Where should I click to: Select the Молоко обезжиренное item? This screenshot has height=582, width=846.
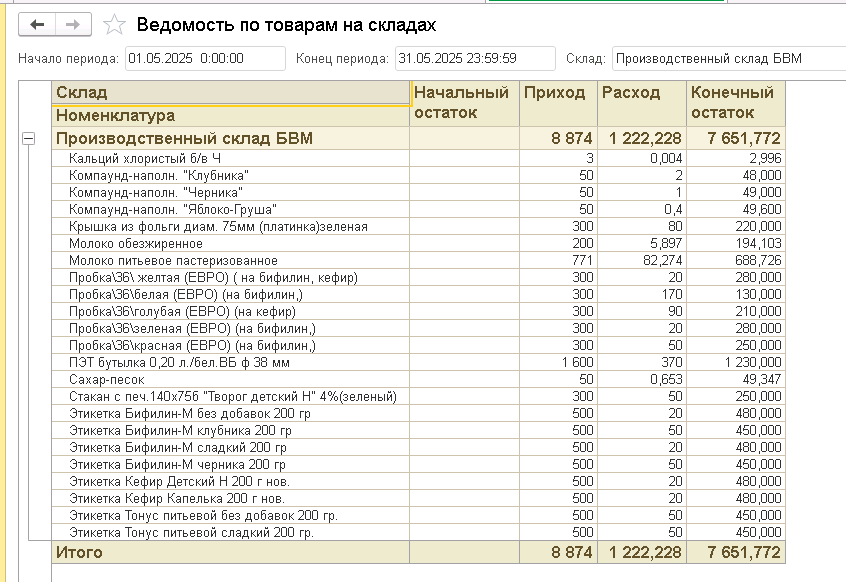(x=136, y=243)
